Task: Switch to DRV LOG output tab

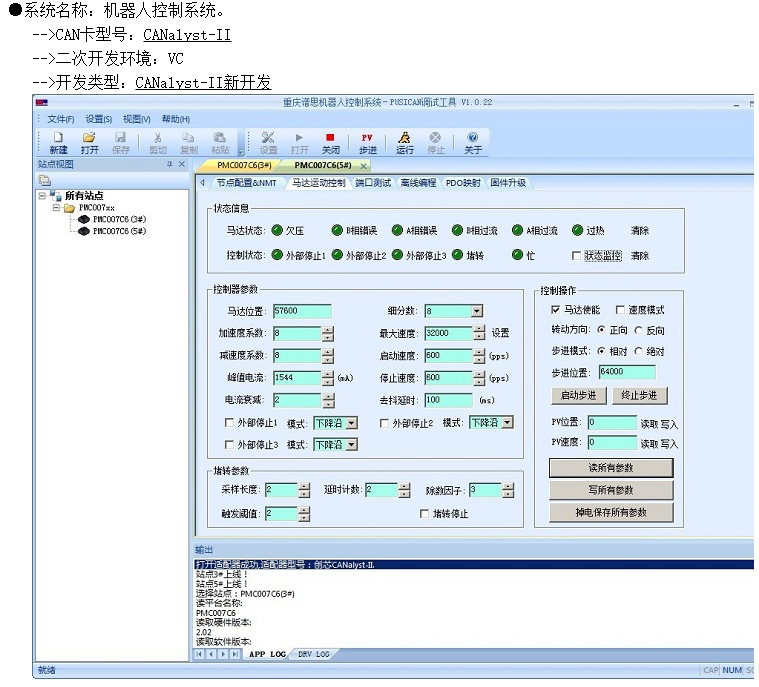Action: point(314,654)
